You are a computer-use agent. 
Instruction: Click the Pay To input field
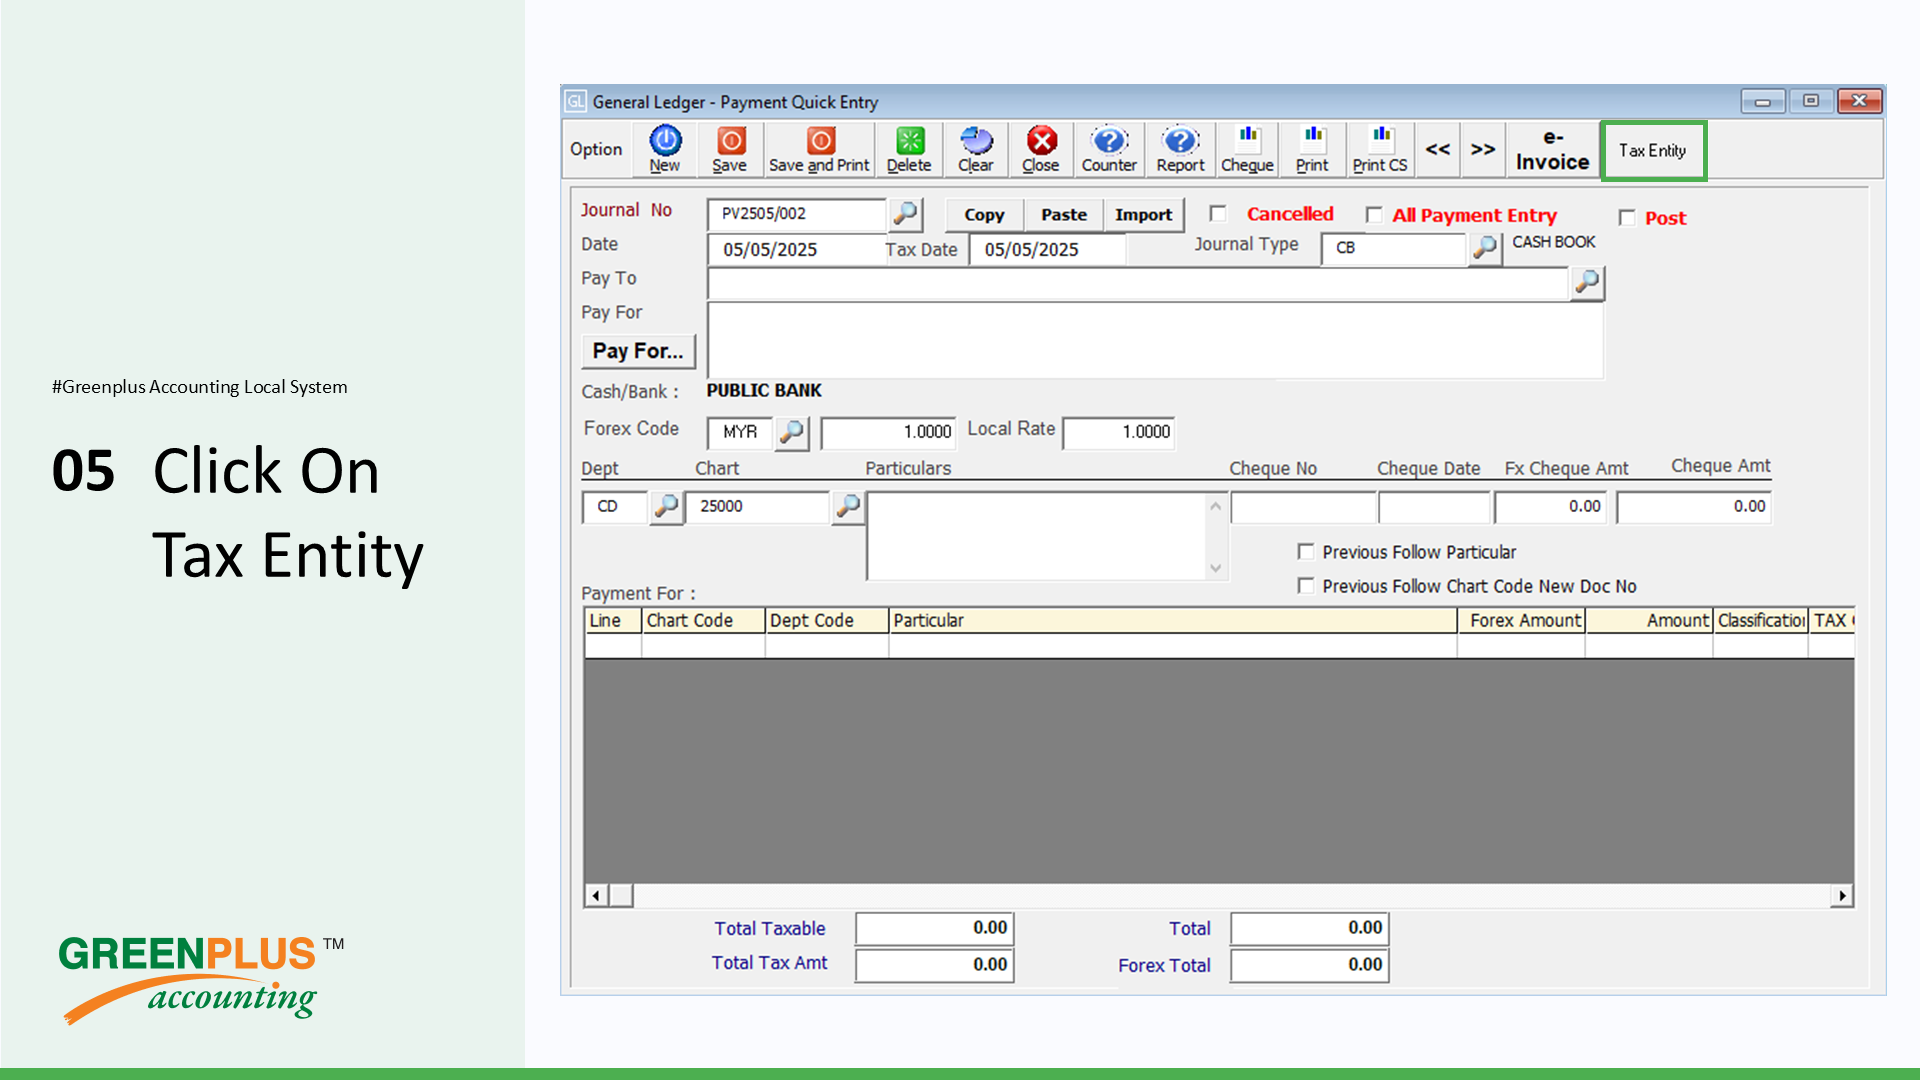tap(1138, 284)
